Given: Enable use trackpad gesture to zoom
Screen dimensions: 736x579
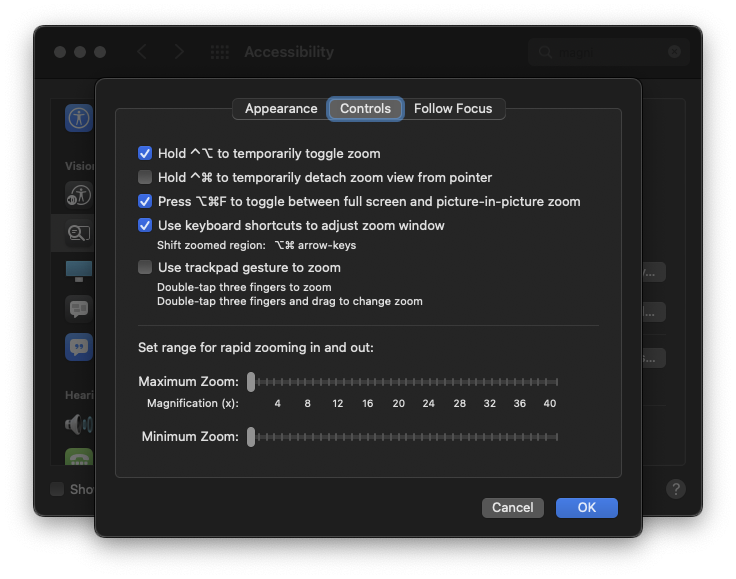Looking at the screenshot, I should point(145,268).
